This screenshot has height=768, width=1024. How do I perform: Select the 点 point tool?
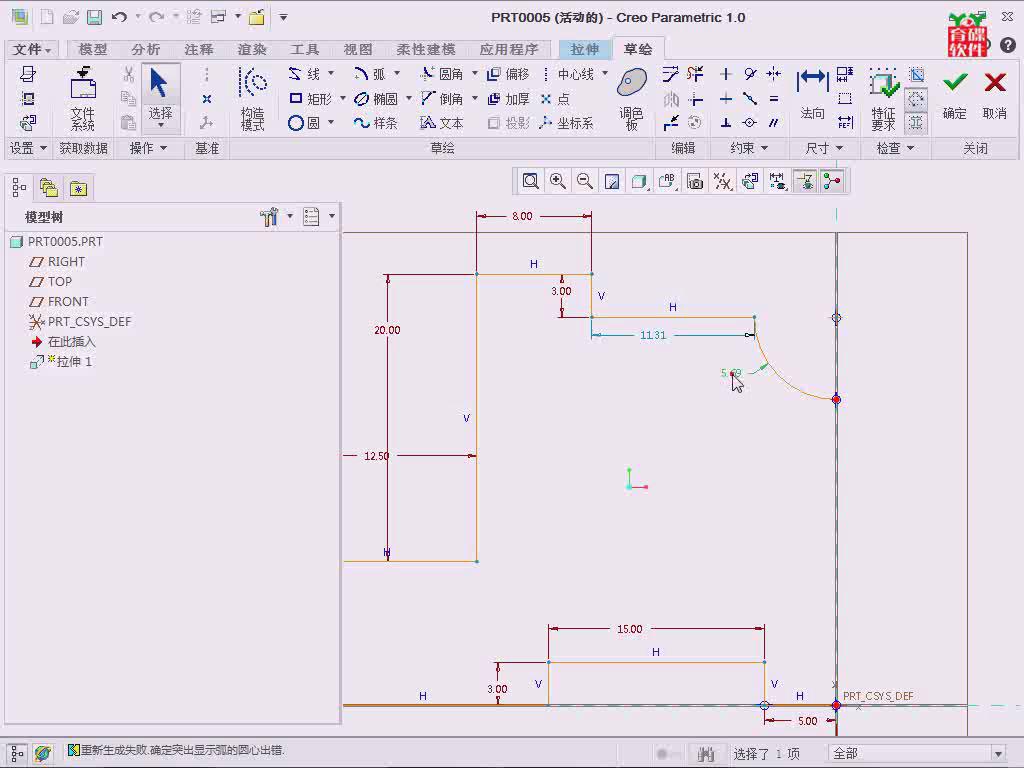pos(555,99)
